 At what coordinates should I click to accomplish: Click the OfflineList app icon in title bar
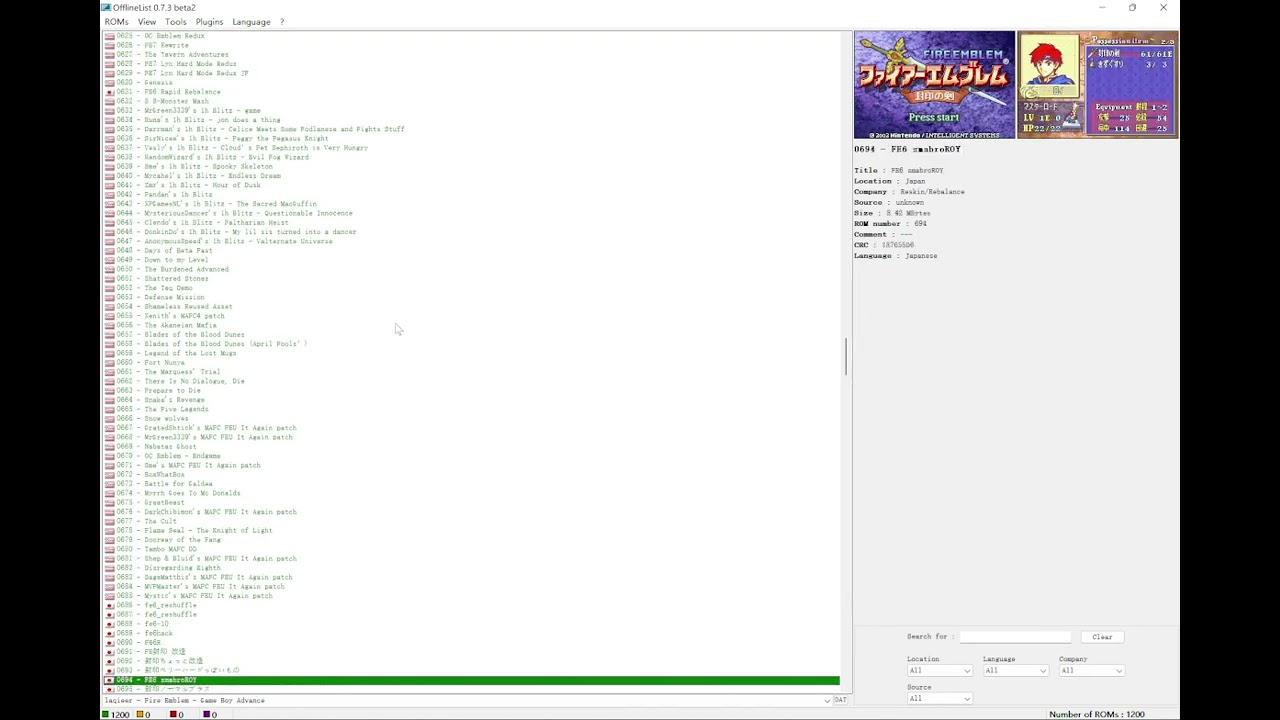pos(106,7)
